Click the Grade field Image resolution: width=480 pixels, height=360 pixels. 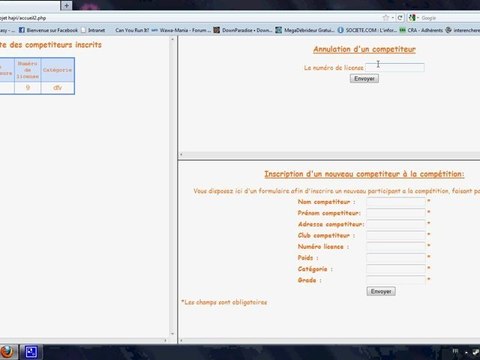(396, 280)
